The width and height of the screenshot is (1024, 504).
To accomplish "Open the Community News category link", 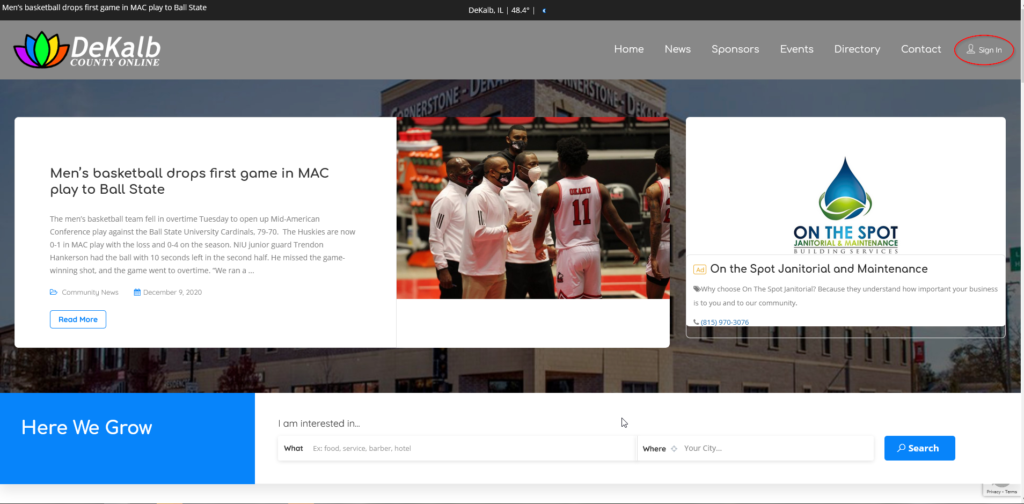I will (x=90, y=292).
